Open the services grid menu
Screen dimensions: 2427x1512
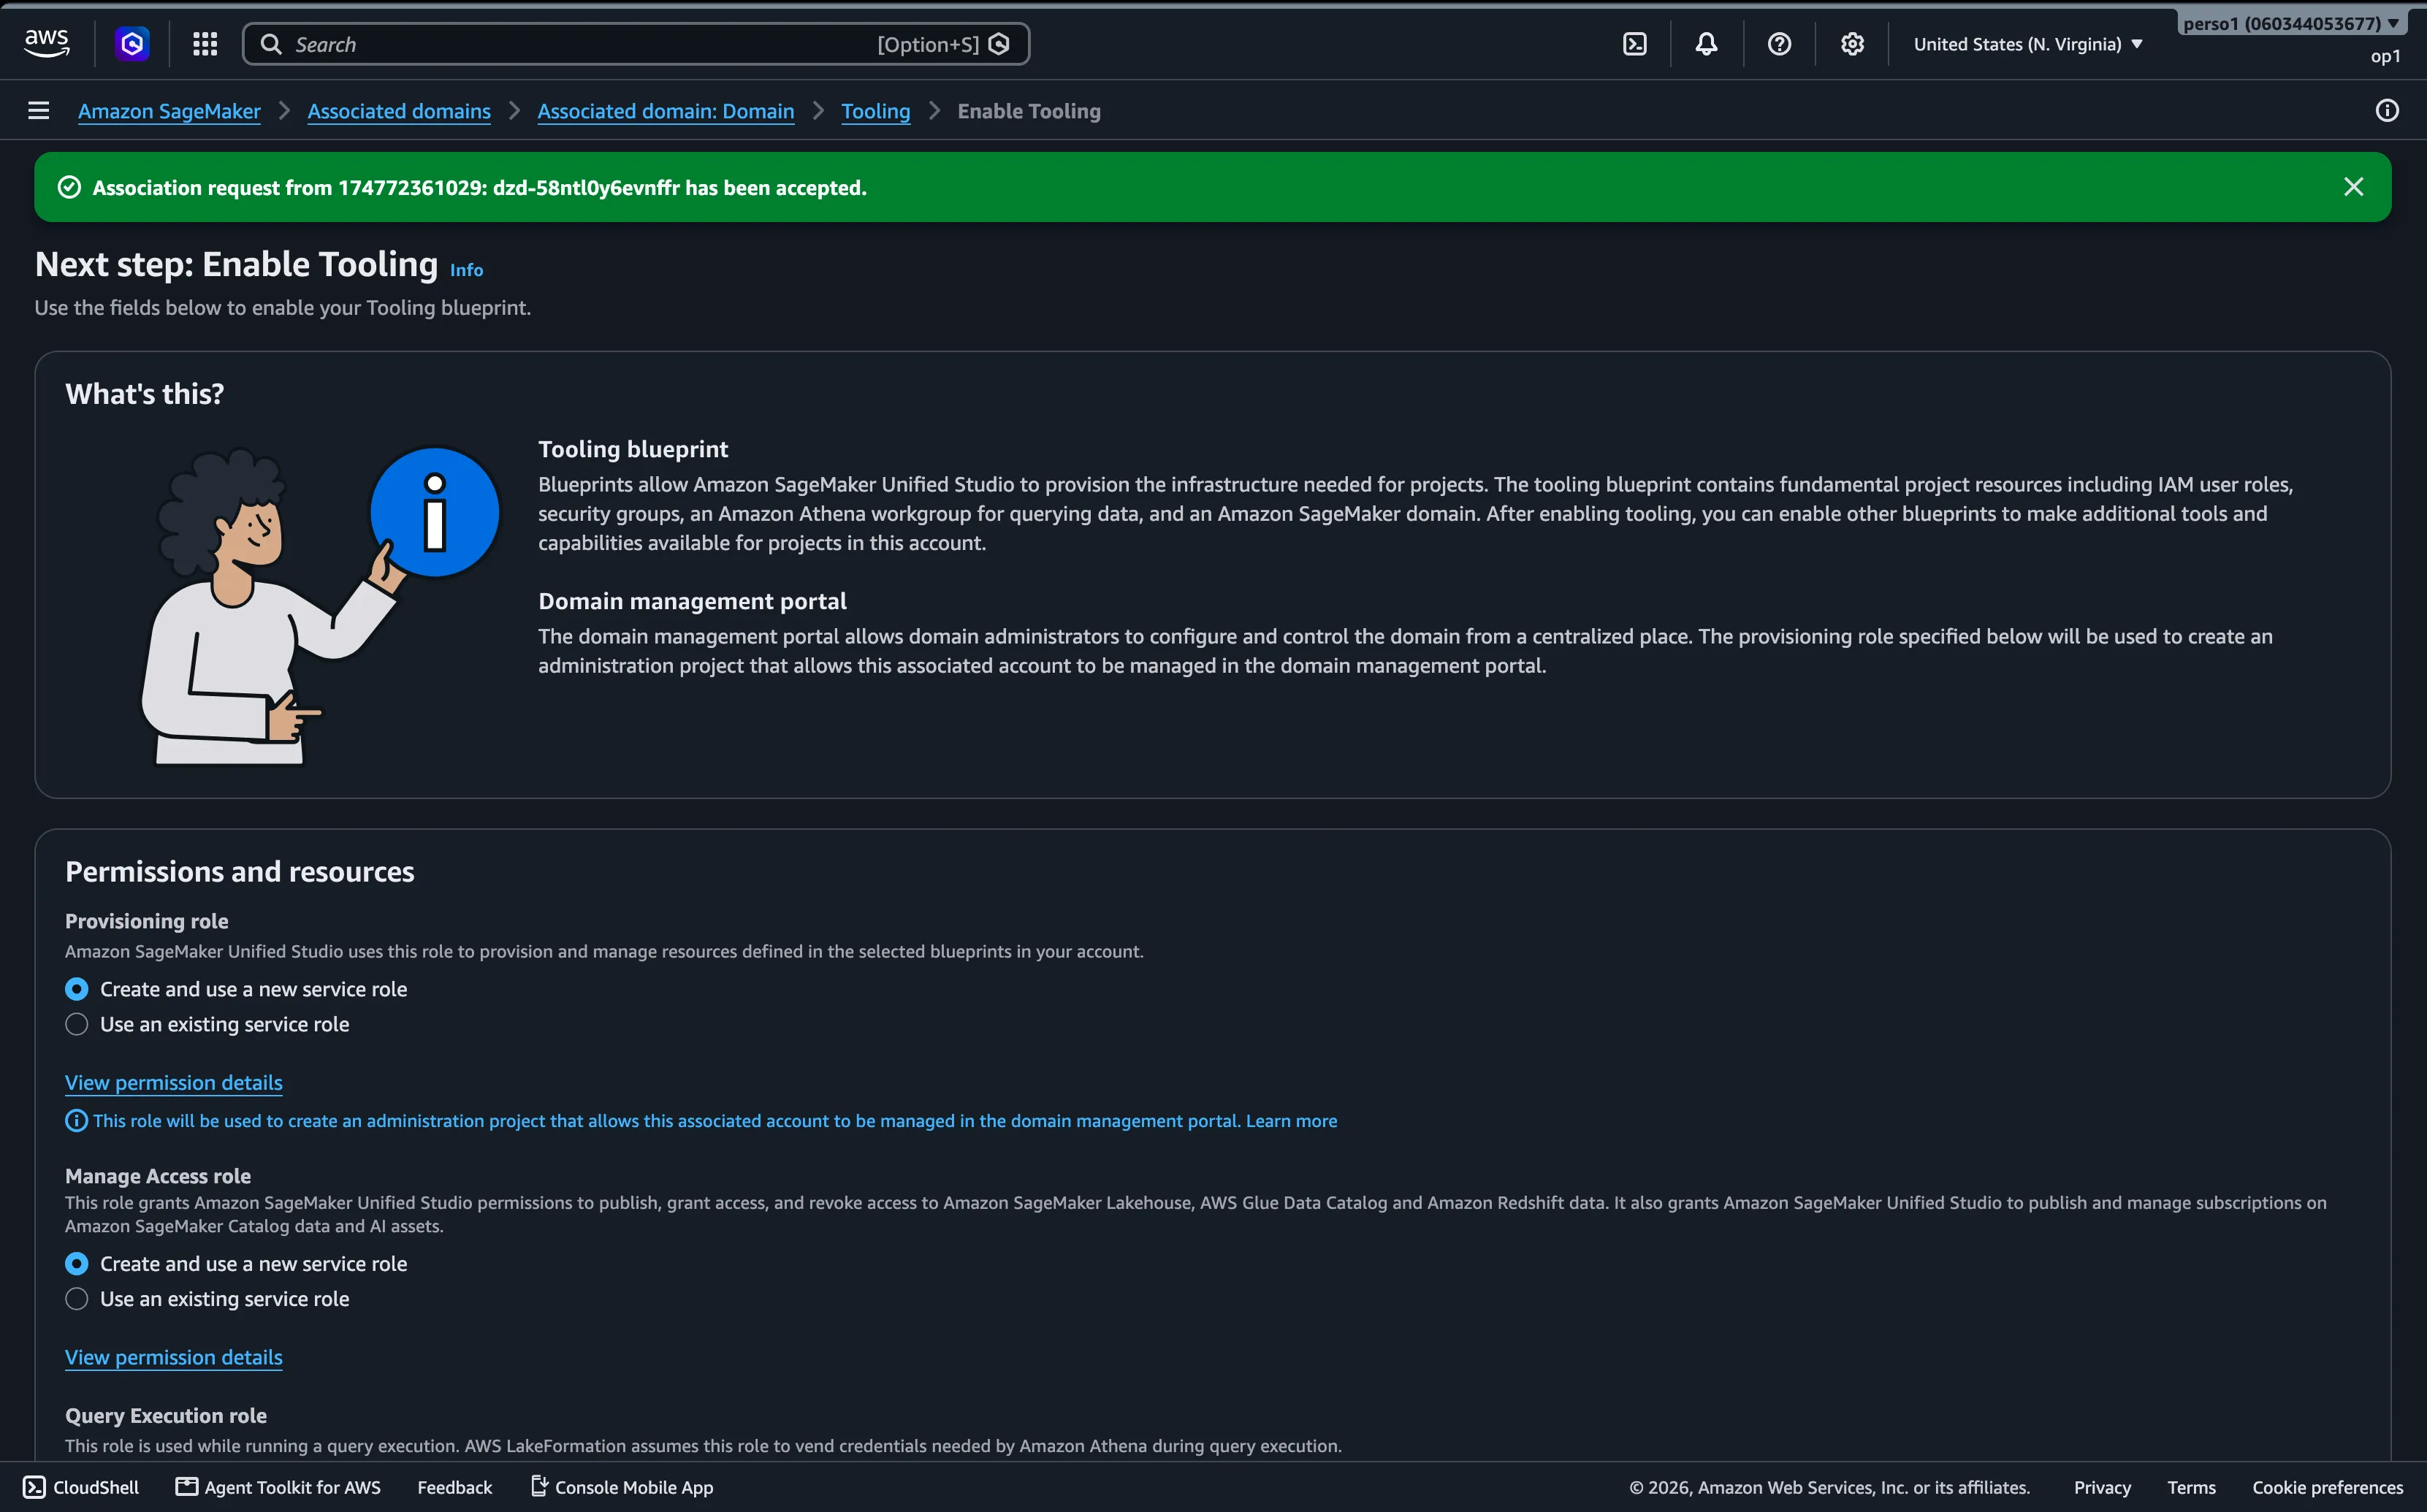click(x=205, y=44)
